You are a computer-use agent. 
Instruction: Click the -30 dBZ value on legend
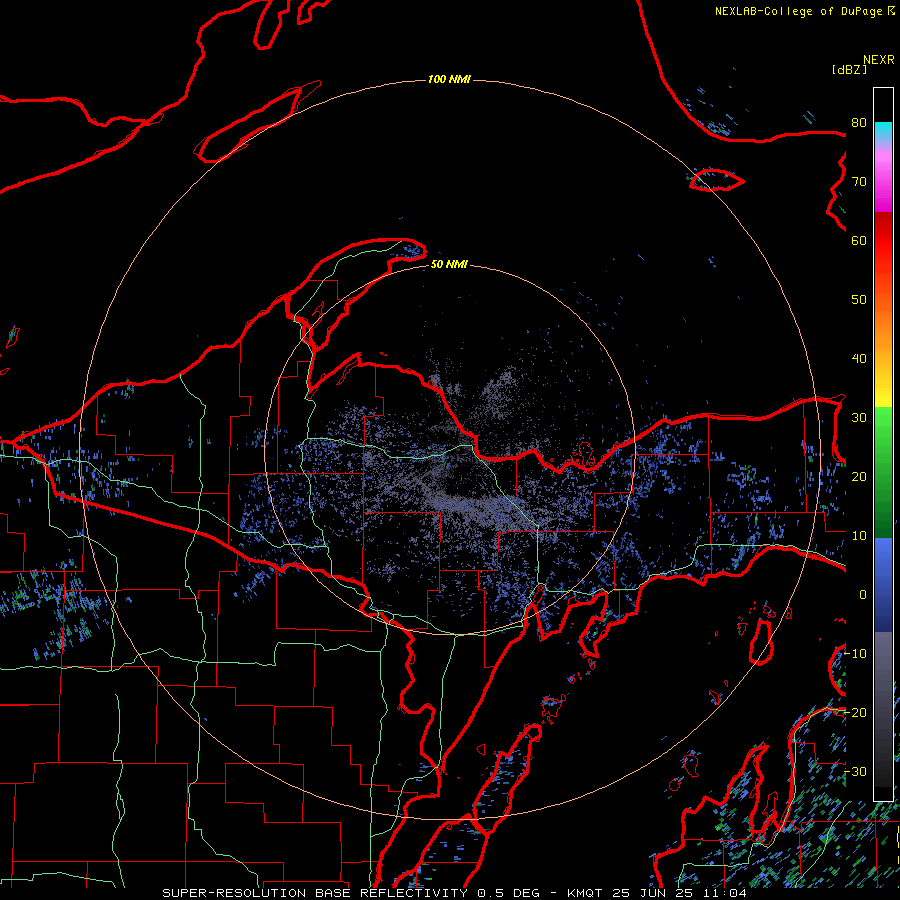[x=855, y=772]
